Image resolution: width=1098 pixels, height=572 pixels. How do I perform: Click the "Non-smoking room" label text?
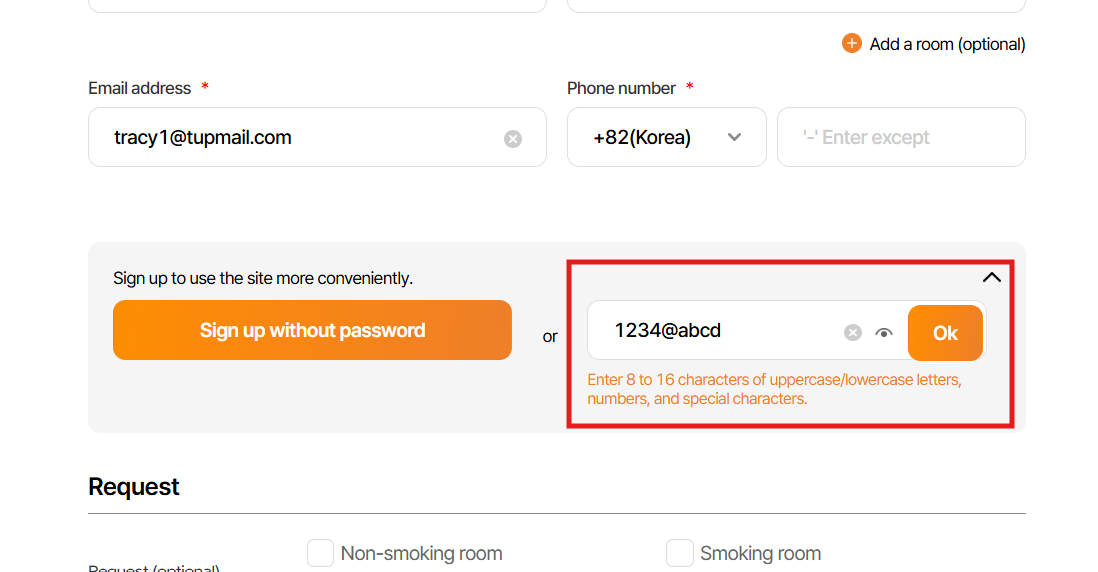click(x=421, y=553)
